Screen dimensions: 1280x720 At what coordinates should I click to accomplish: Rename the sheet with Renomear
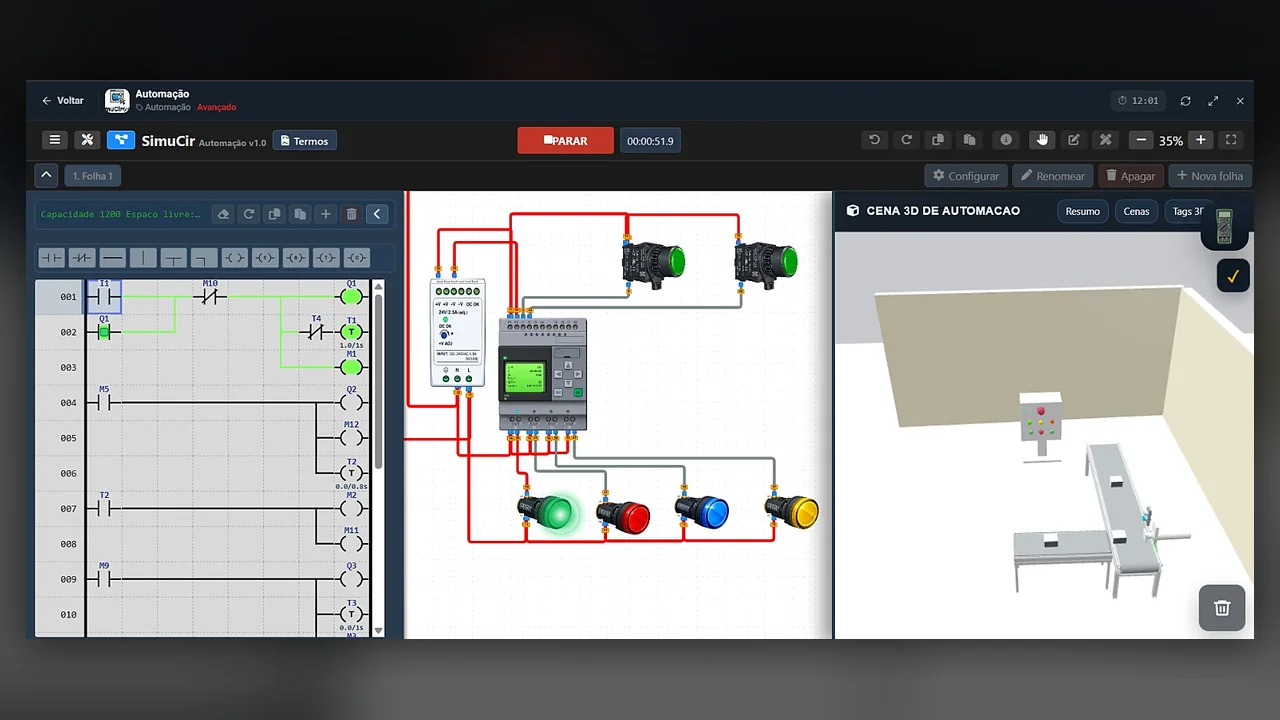point(1052,176)
